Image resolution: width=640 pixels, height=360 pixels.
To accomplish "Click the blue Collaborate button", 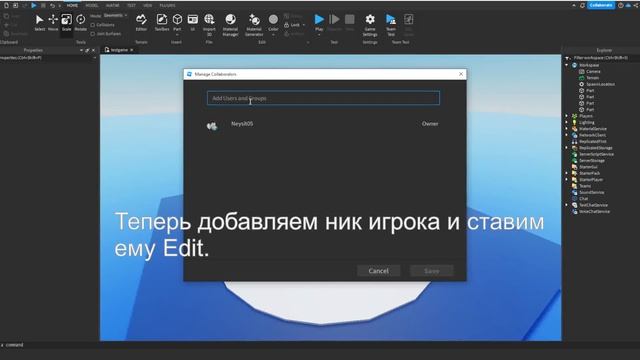I will pos(601,5).
